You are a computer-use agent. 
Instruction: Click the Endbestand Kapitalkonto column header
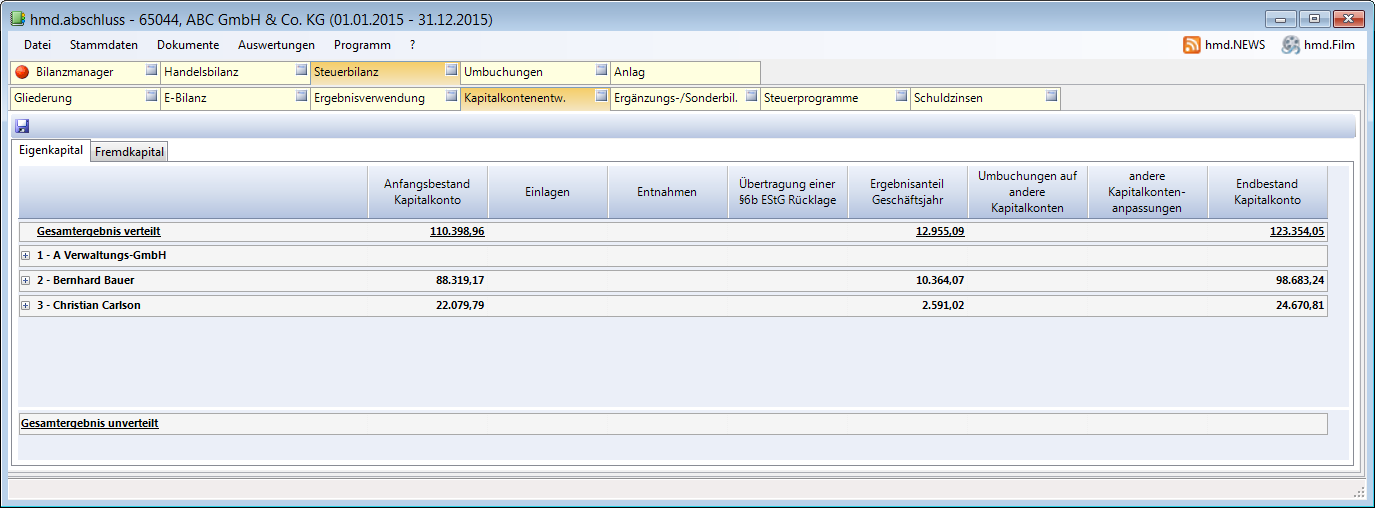click(x=1266, y=192)
